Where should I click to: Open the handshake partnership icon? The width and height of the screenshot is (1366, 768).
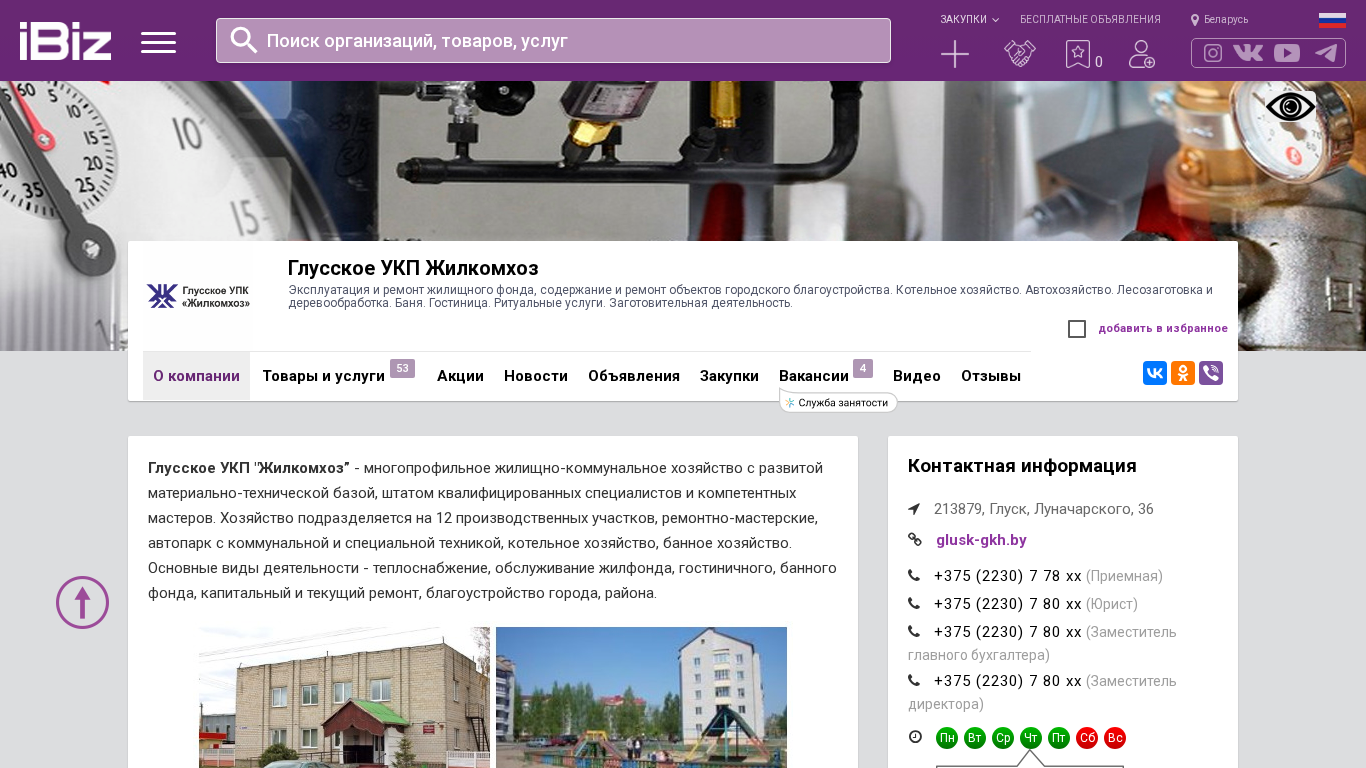tap(1020, 54)
